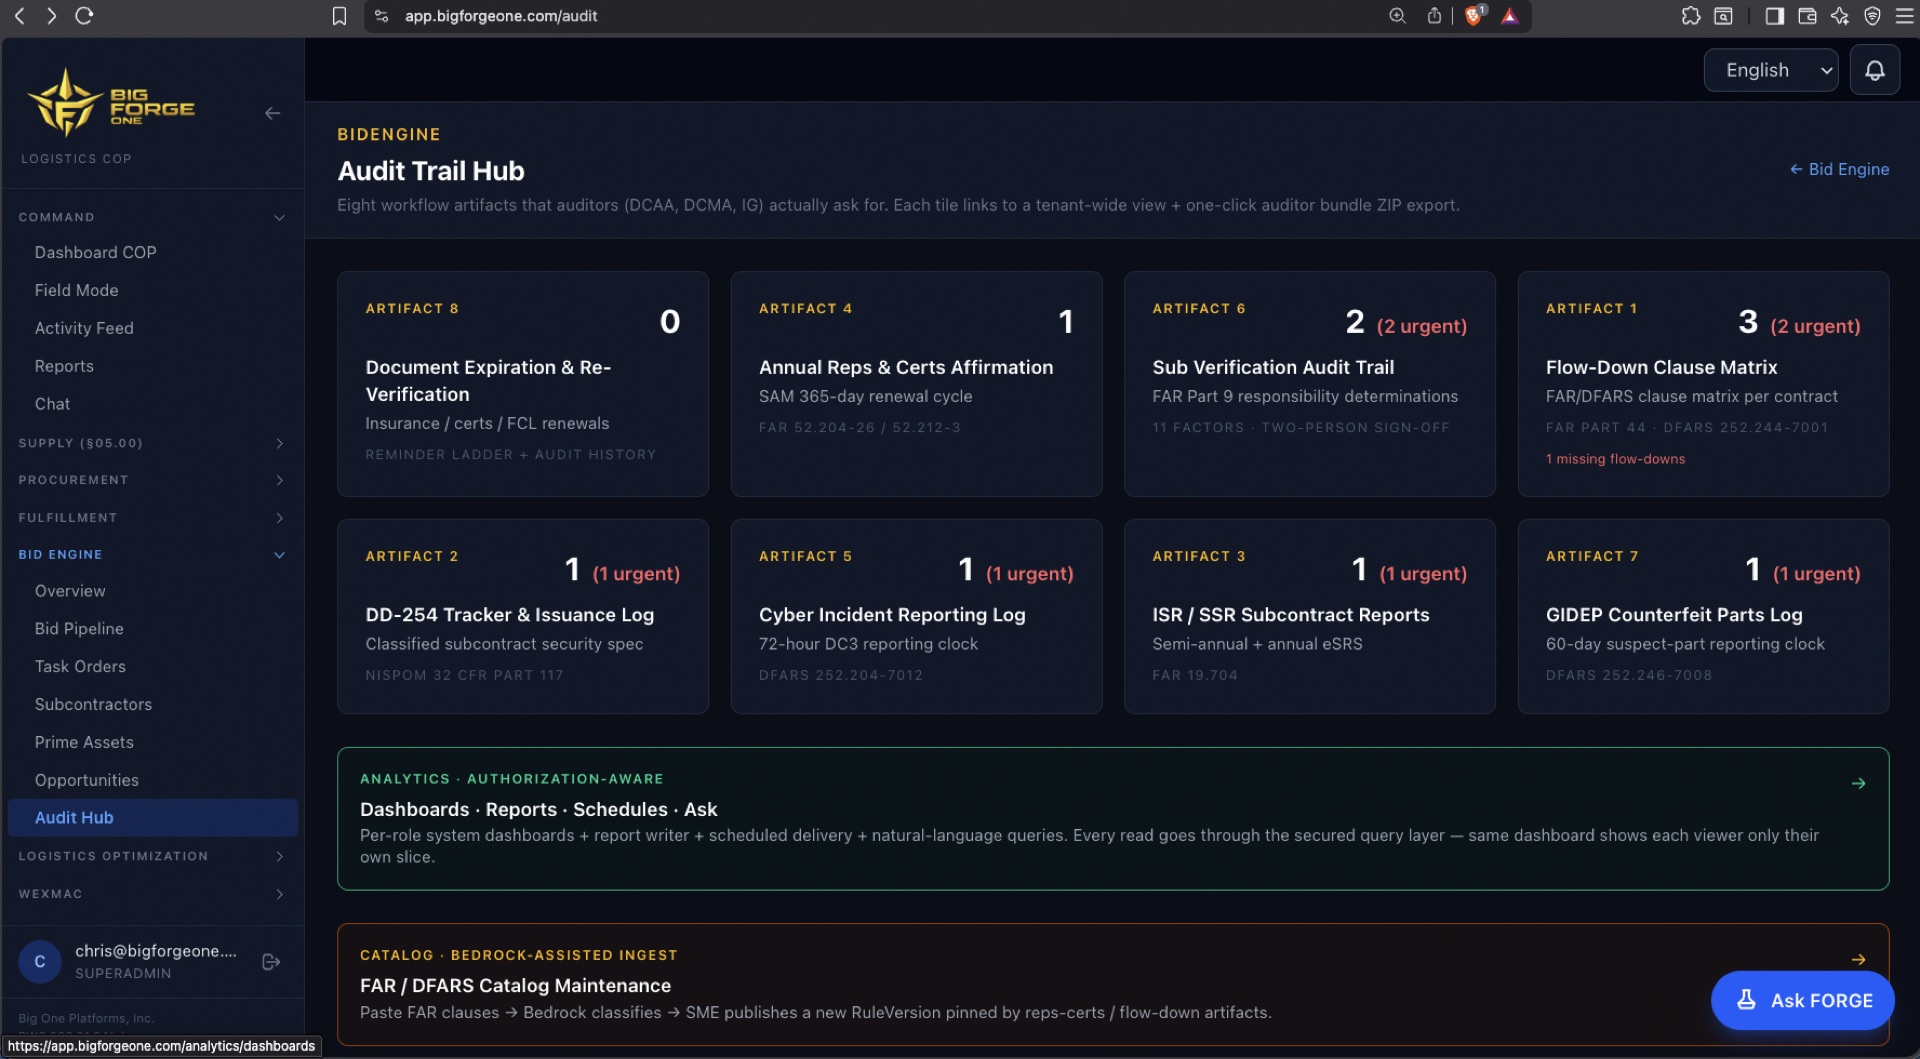Click the logout icon beside chris@bigforgeone
This screenshot has width=1920, height=1059.
pyautogui.click(x=271, y=962)
